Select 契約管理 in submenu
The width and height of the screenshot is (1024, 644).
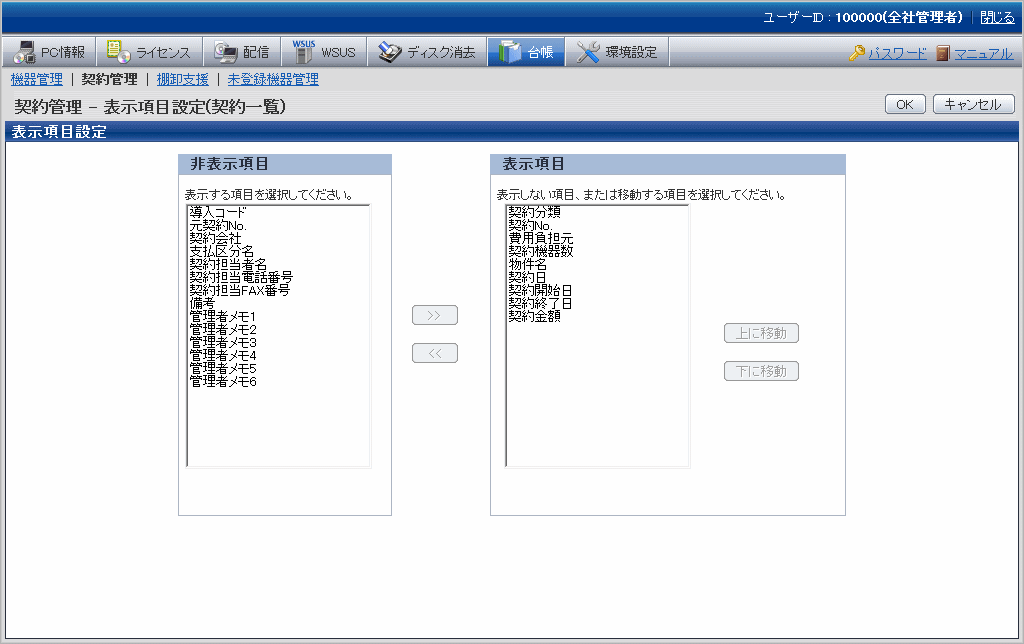[109, 79]
